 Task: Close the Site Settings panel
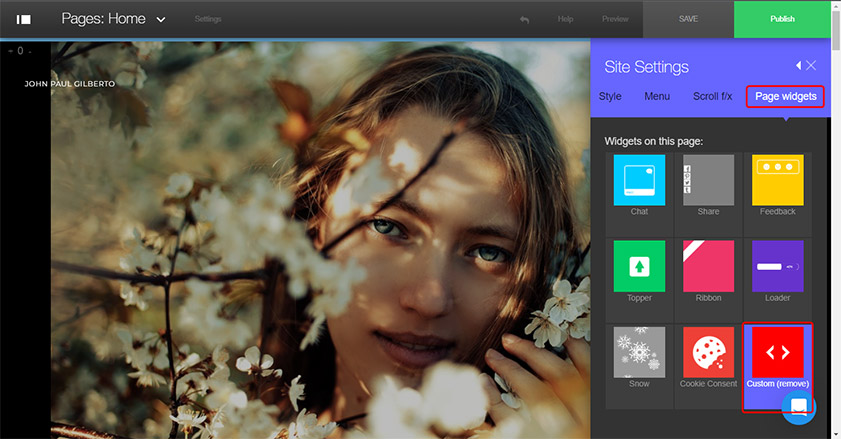[x=812, y=65]
